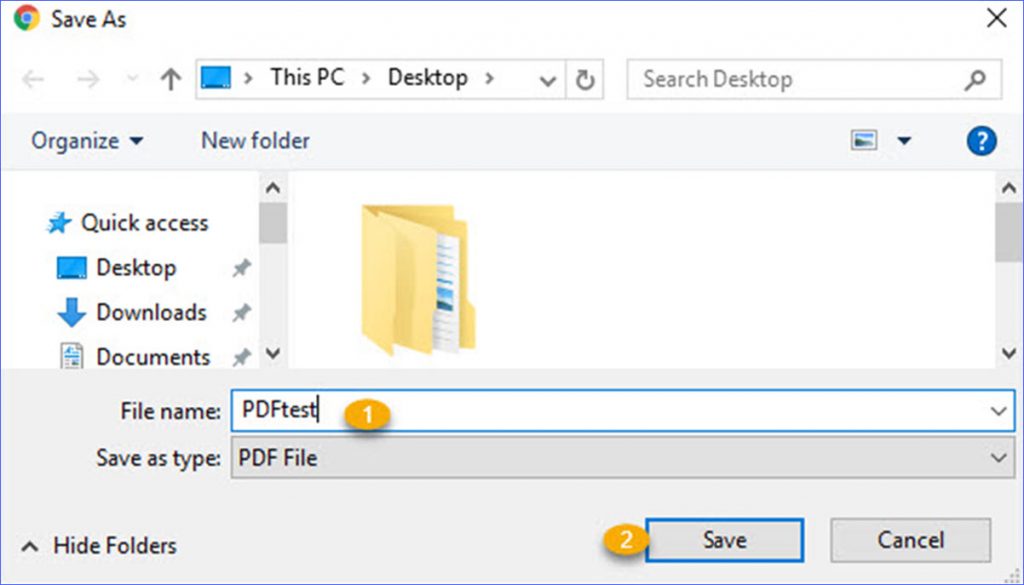
Task: Click This PC in the address bar
Action: pyautogui.click(x=307, y=78)
